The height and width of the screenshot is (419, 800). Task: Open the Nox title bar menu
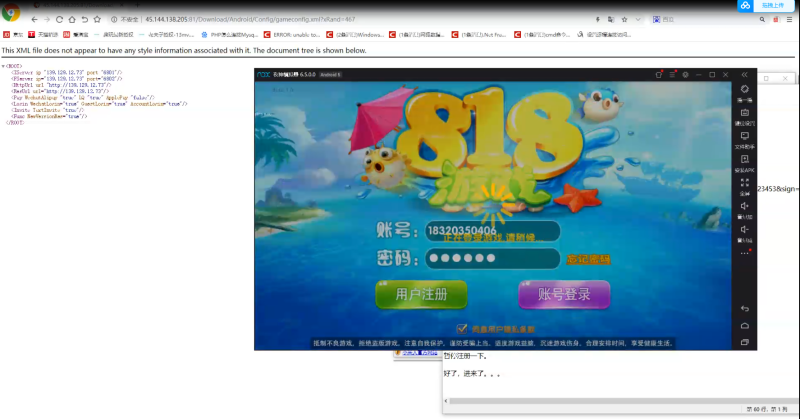point(672,75)
